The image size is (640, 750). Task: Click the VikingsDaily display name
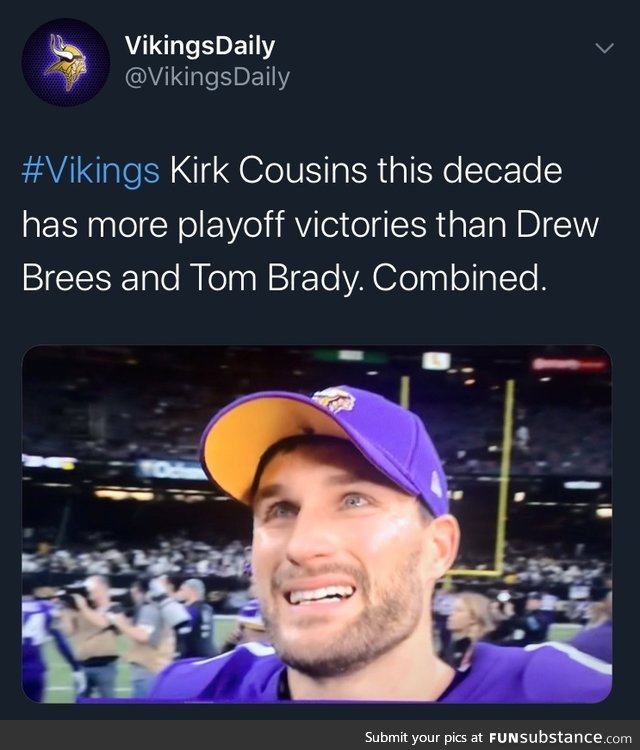click(x=199, y=46)
